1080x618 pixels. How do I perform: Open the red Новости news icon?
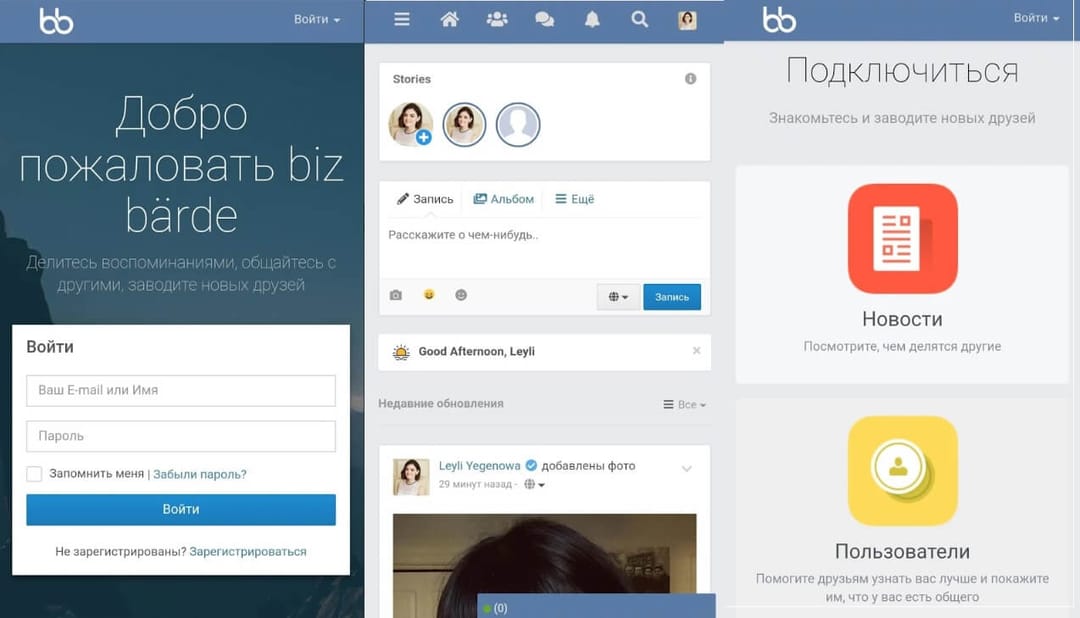point(902,238)
